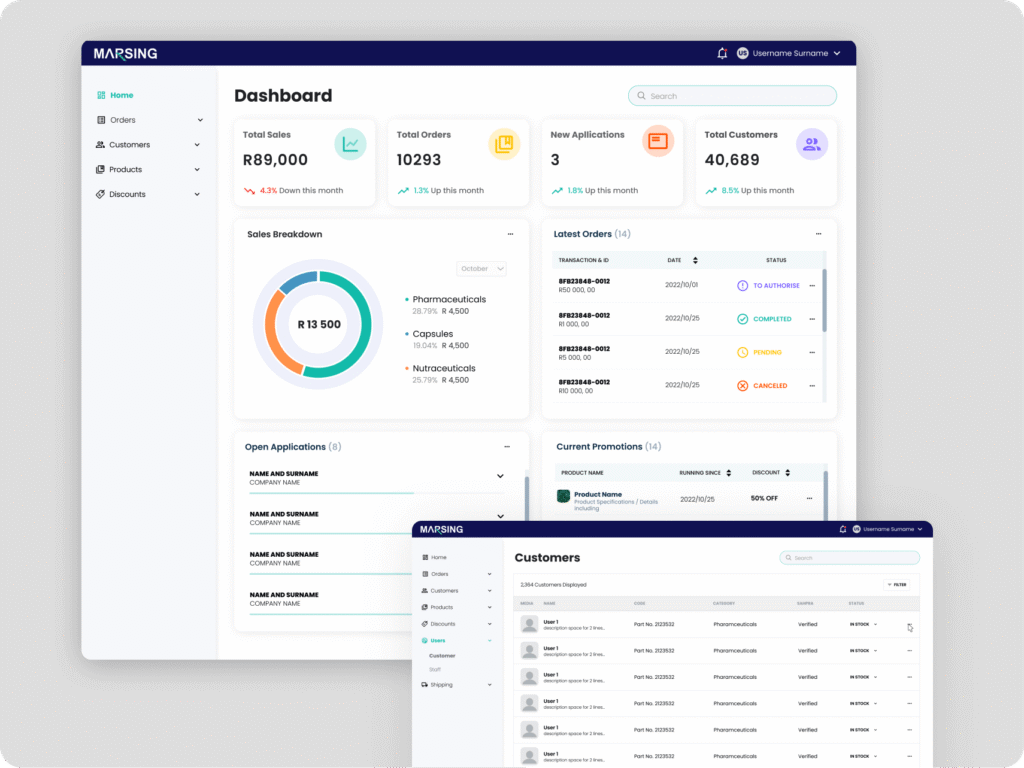Image resolution: width=1024 pixels, height=768 pixels.
Task: Expand the Orders sidebar menu
Action: pos(150,120)
